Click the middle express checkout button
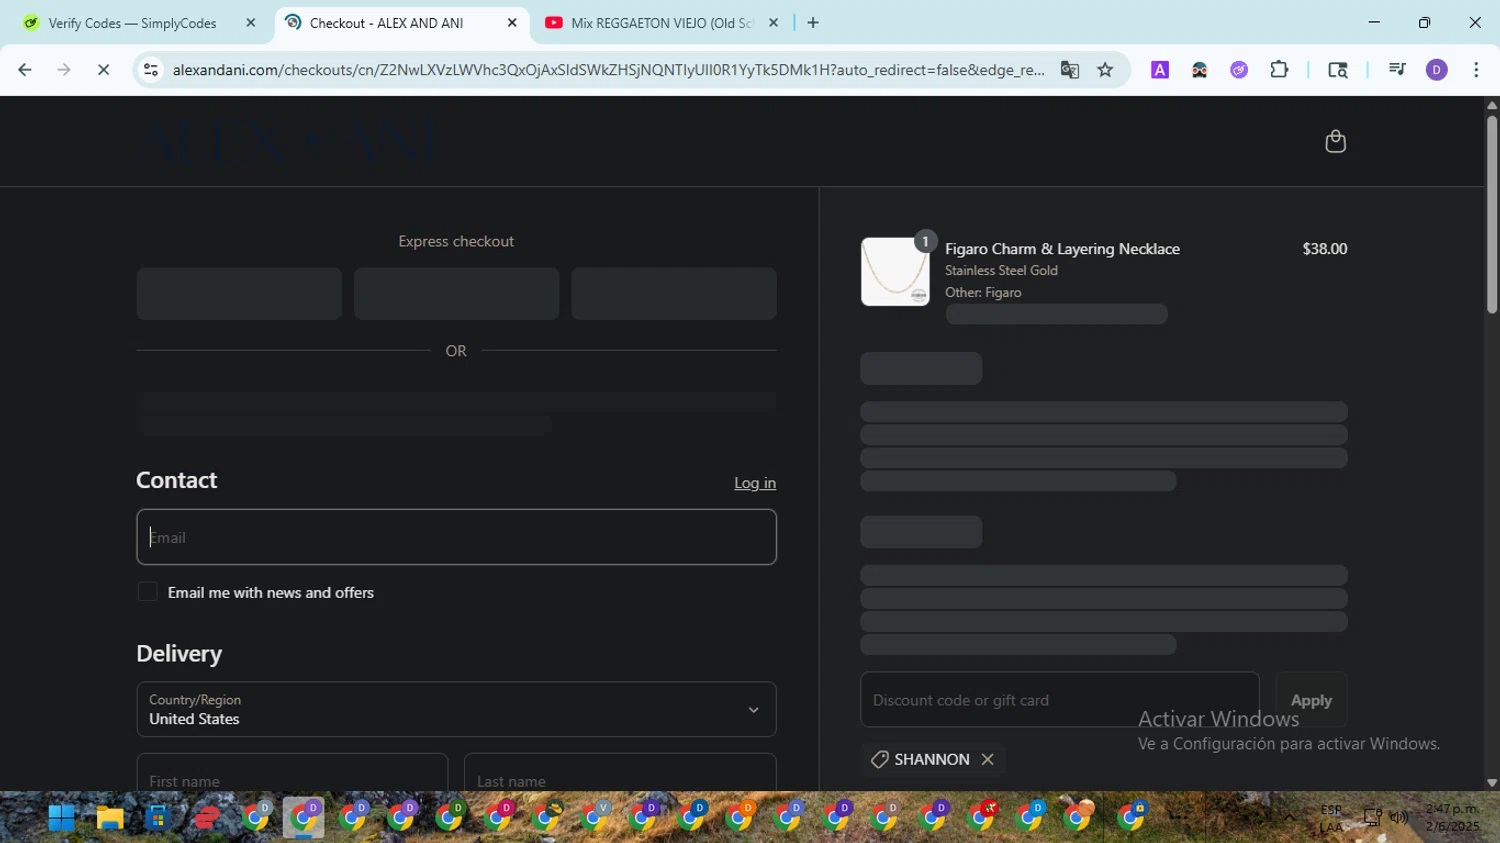Viewport: 1500px width, 843px height. click(456, 293)
